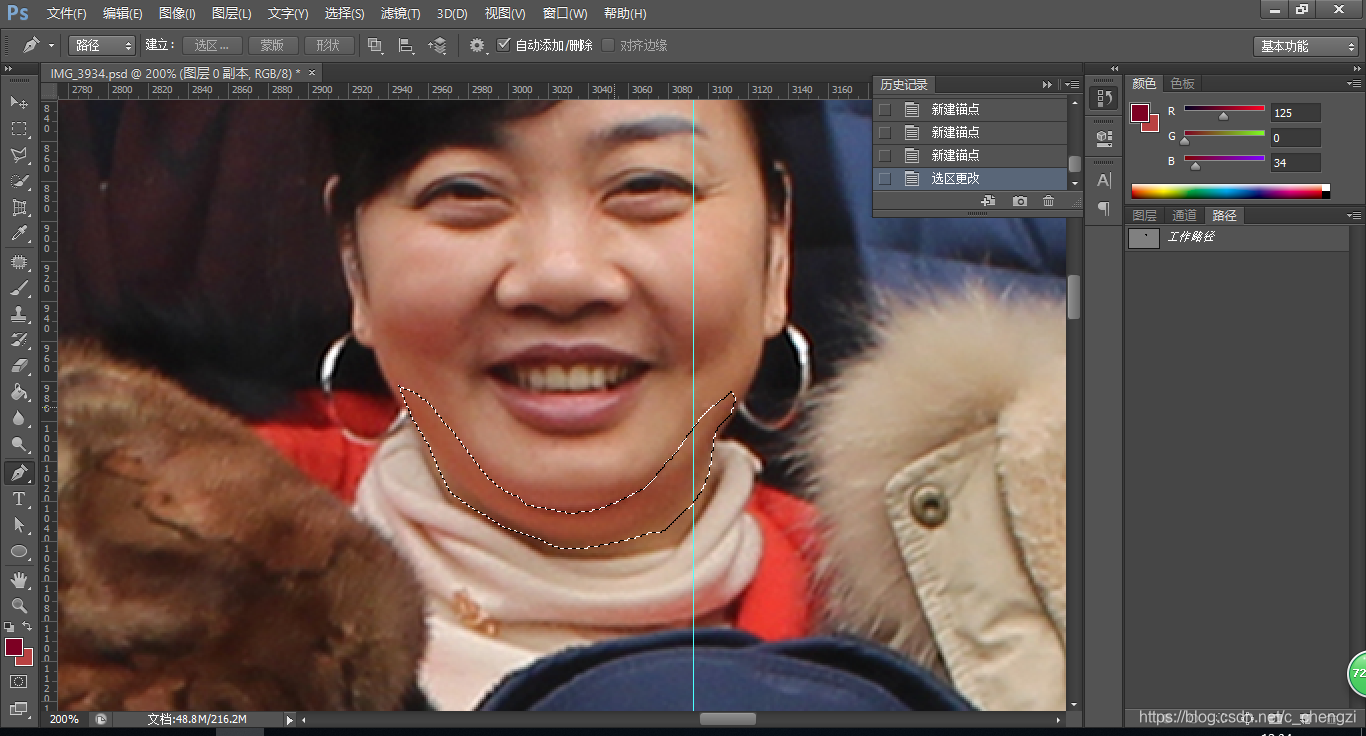Open the 基本功能 workspace dropdown
Screen dimensions: 1366x736
tap(1305, 46)
